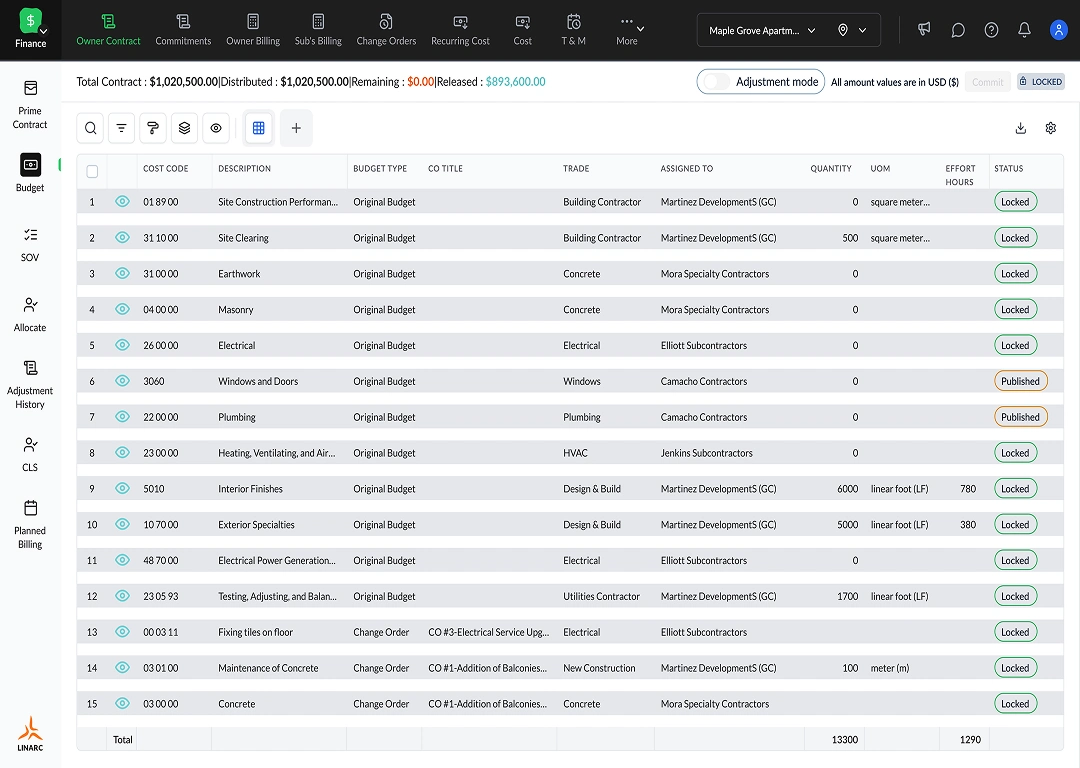Viewport: 1080px width, 768px height.
Task: Click eye icon on Concrete row 15
Action: tap(123, 703)
